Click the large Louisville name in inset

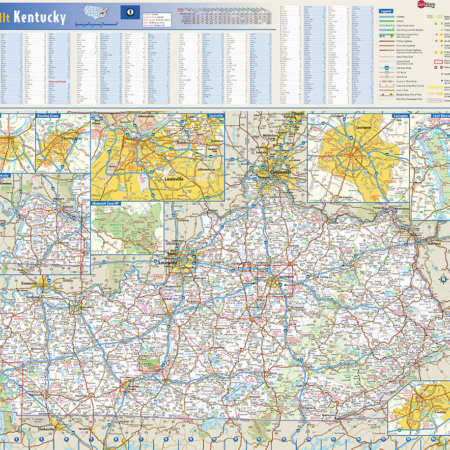pos(174,179)
